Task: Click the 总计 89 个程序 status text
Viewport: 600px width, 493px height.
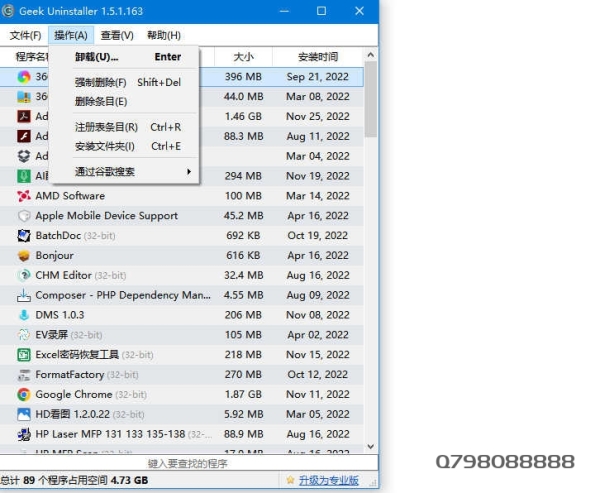Action: point(74,480)
